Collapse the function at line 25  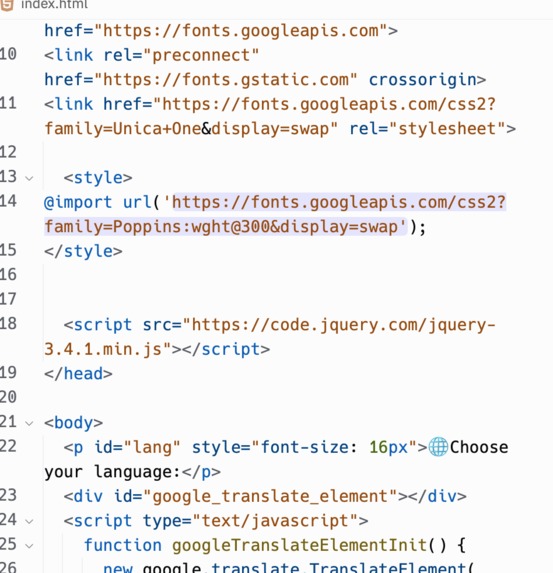[29, 546]
